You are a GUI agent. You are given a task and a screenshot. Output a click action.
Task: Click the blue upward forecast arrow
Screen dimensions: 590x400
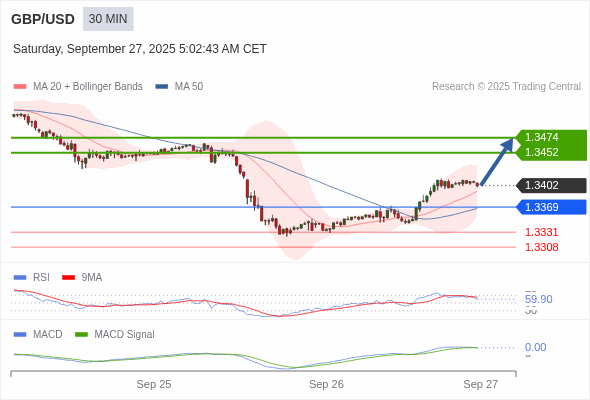(497, 162)
